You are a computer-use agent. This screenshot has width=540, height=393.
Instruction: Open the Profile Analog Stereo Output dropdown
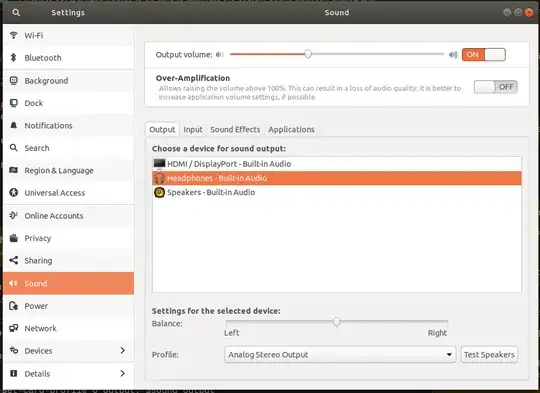coord(340,354)
